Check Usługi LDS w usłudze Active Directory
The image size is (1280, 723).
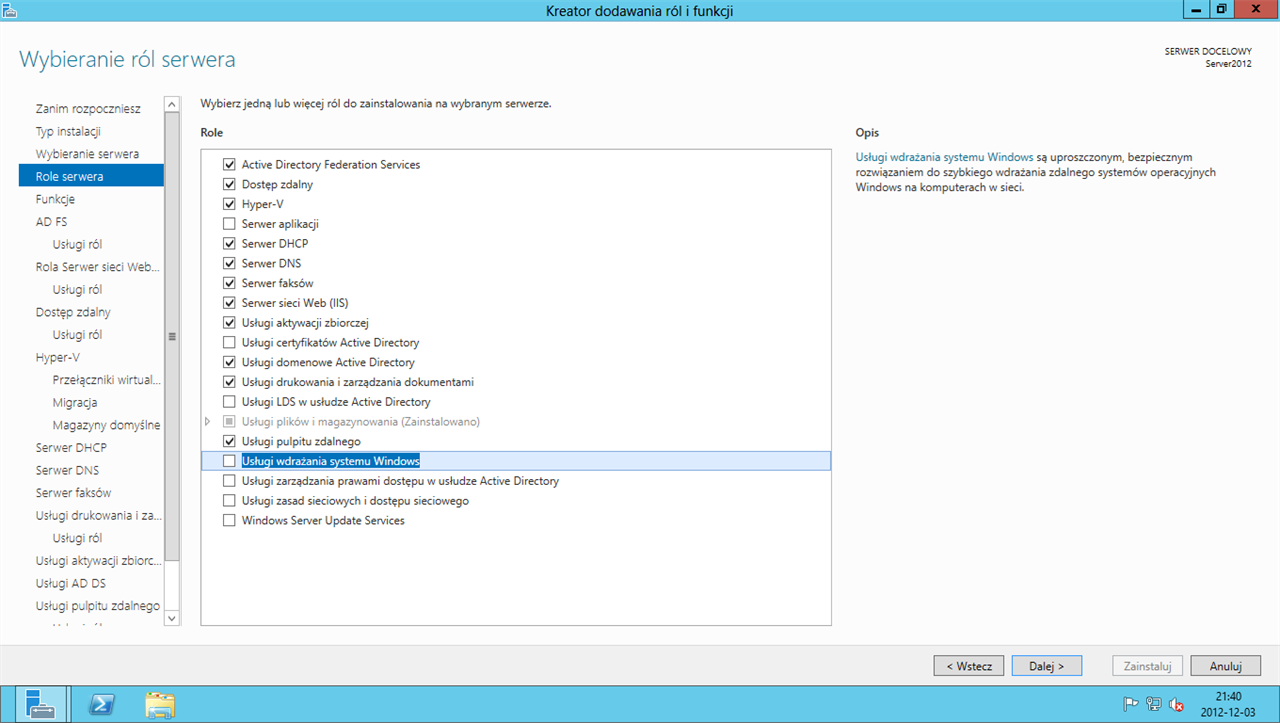click(x=229, y=402)
